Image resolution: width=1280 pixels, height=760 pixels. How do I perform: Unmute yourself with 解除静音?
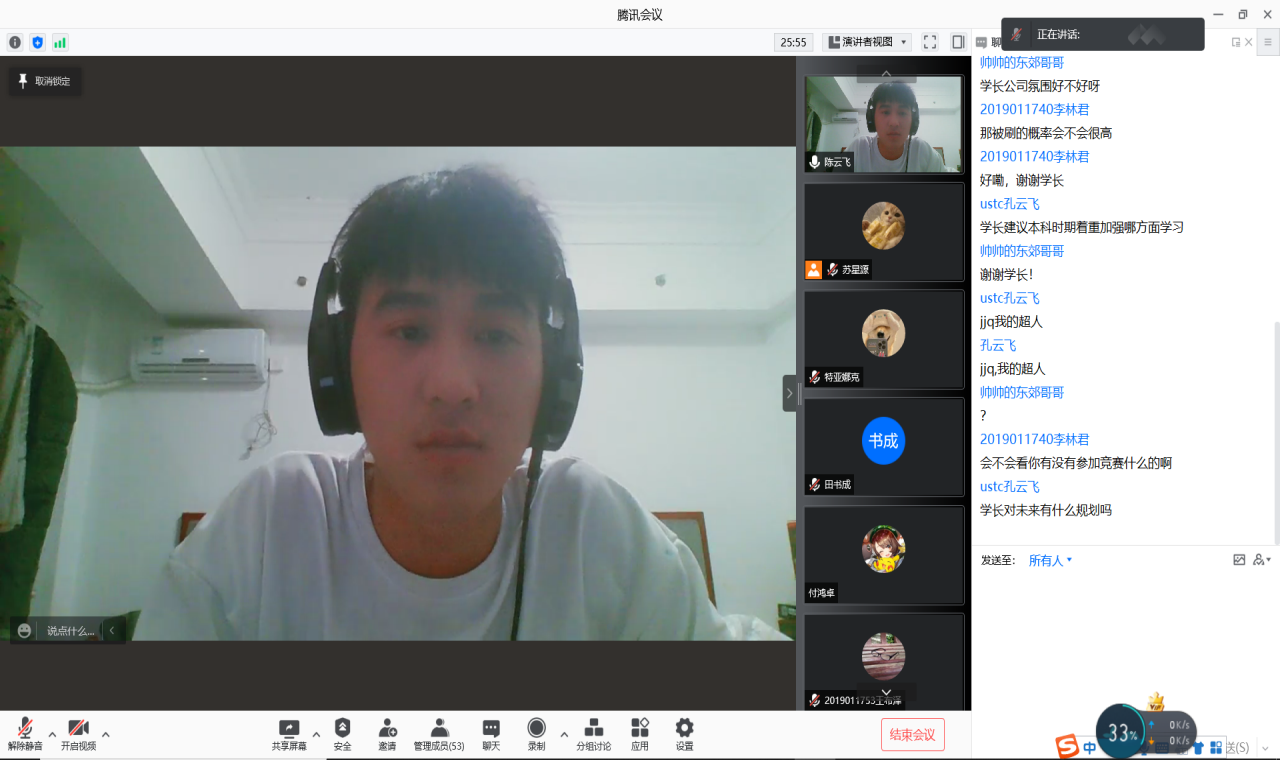[x=26, y=734]
